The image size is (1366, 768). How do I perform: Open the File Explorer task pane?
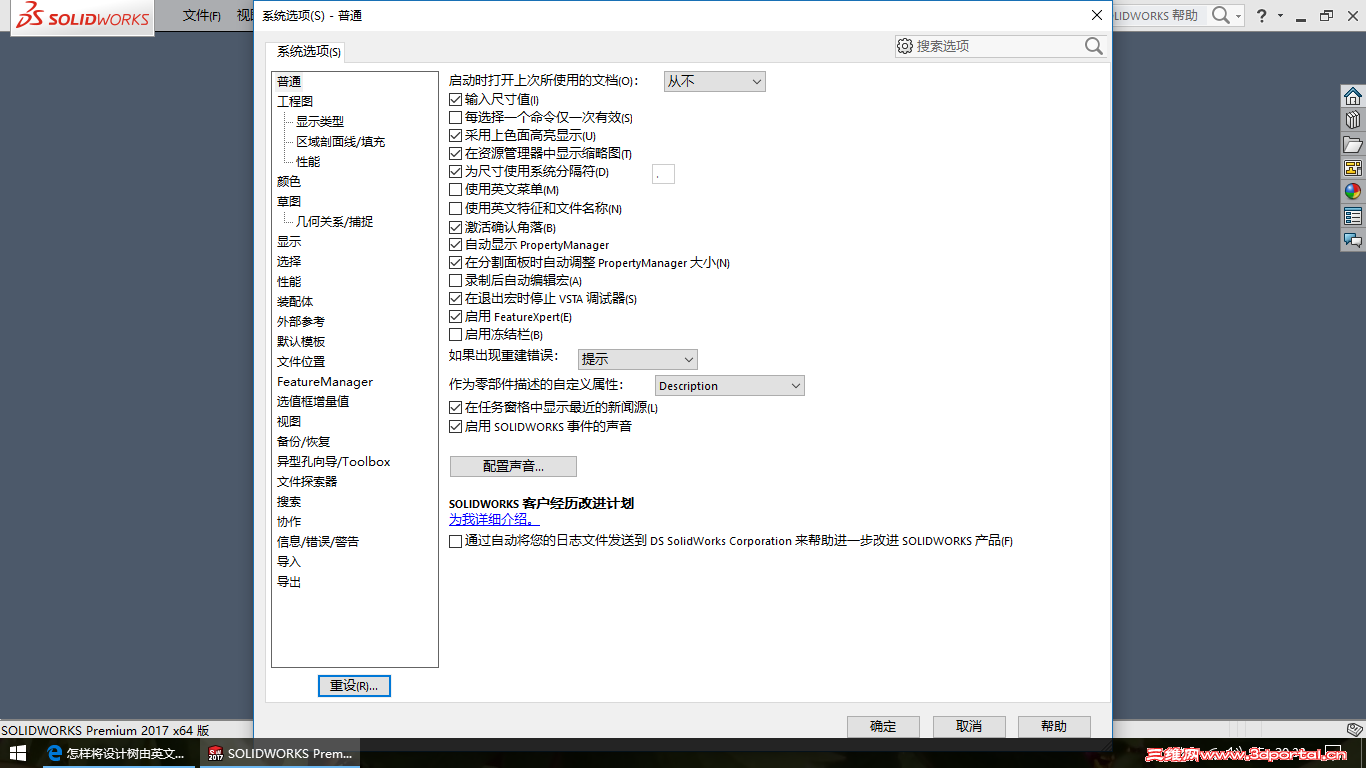1354,144
